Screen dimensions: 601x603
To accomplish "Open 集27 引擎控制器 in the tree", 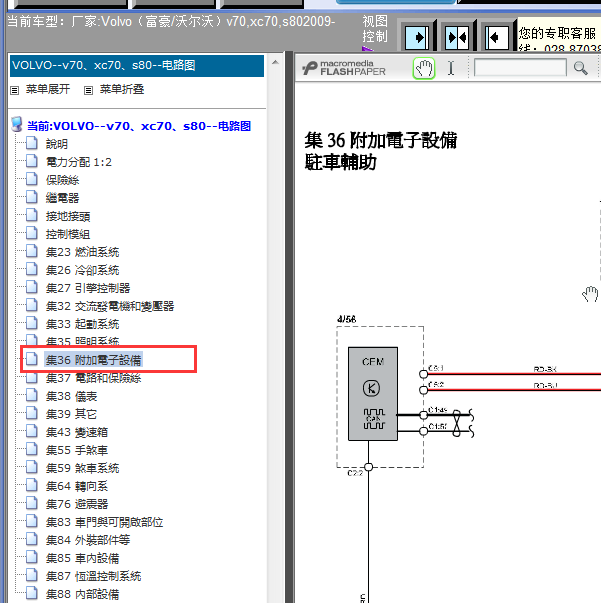I will tap(88, 288).
